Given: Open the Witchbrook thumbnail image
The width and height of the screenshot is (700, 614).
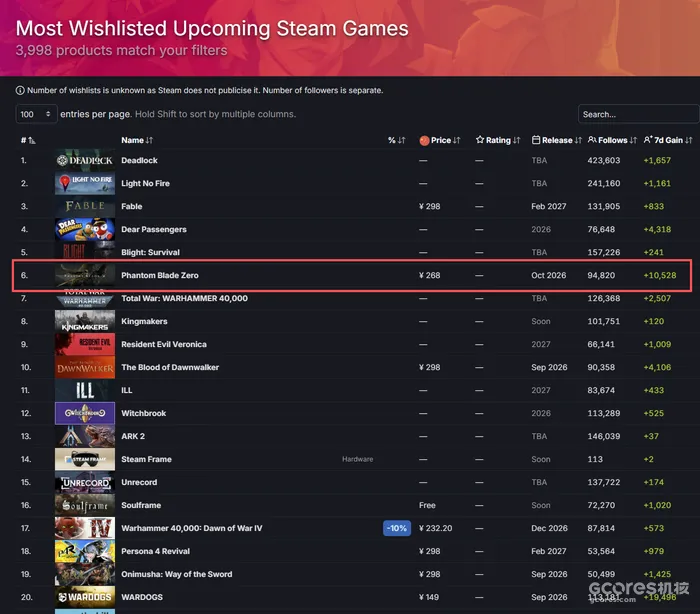Looking at the screenshot, I should coord(85,414).
